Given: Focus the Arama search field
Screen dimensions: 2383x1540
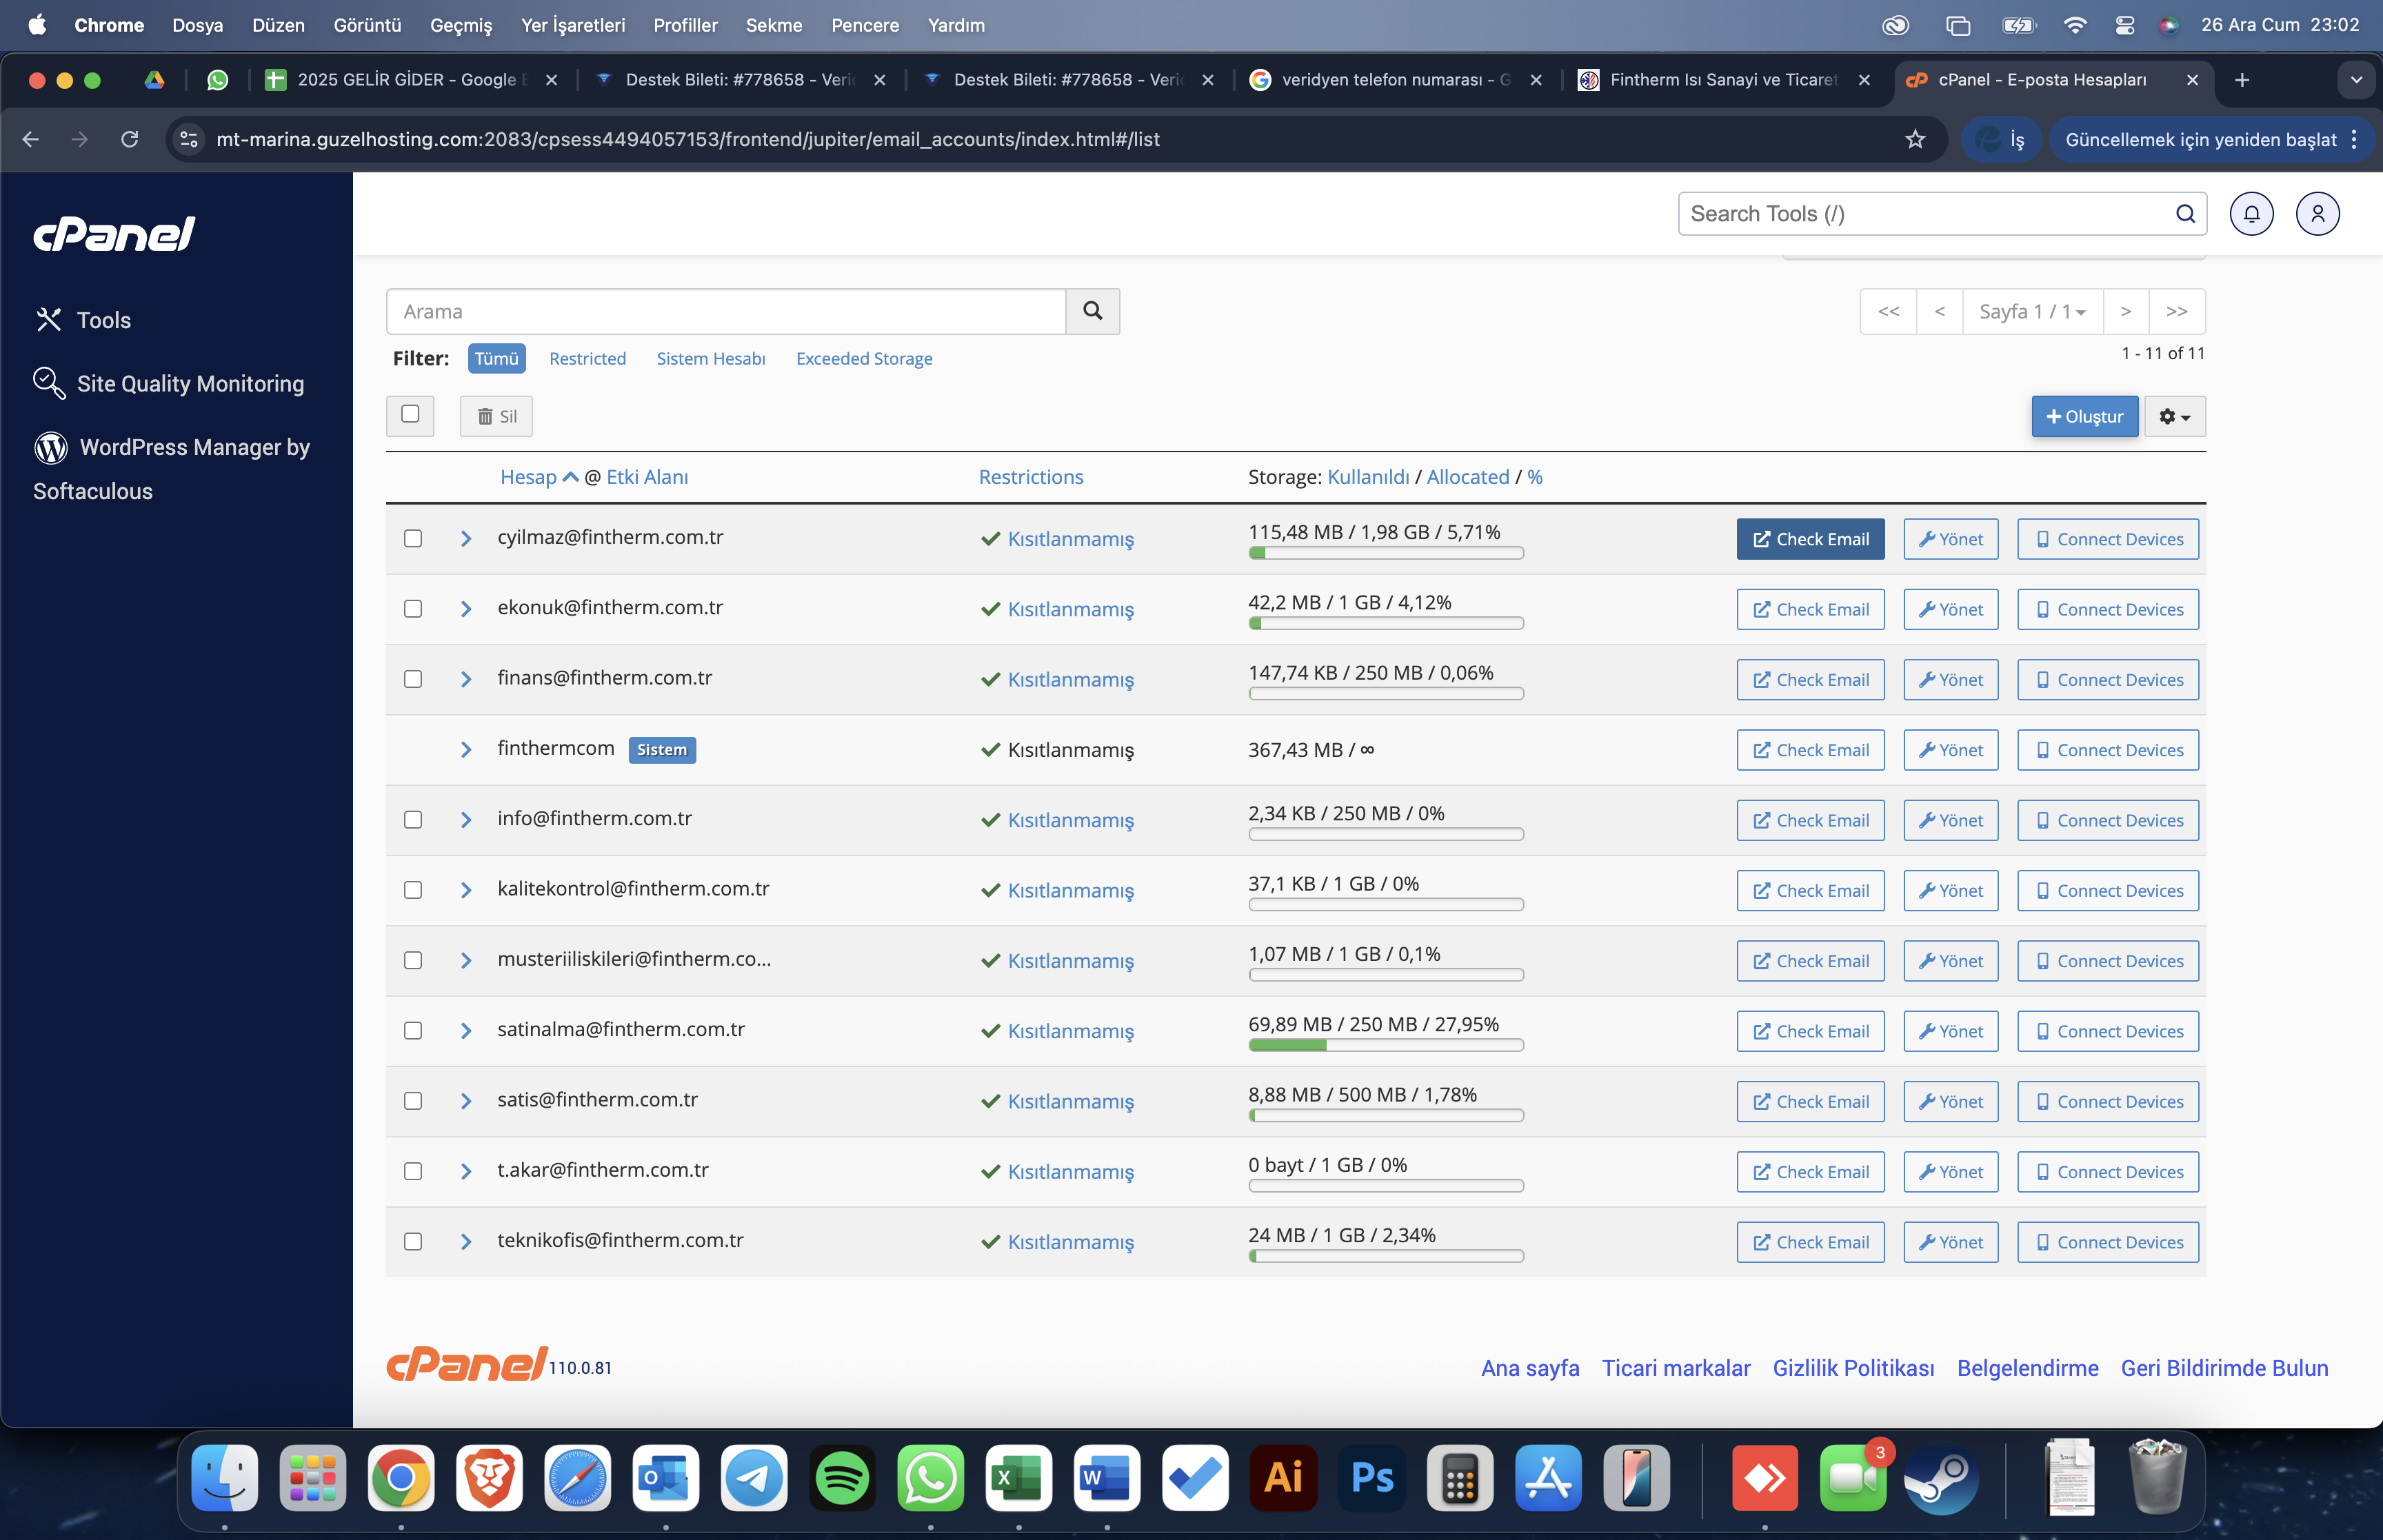Looking at the screenshot, I should pos(726,311).
